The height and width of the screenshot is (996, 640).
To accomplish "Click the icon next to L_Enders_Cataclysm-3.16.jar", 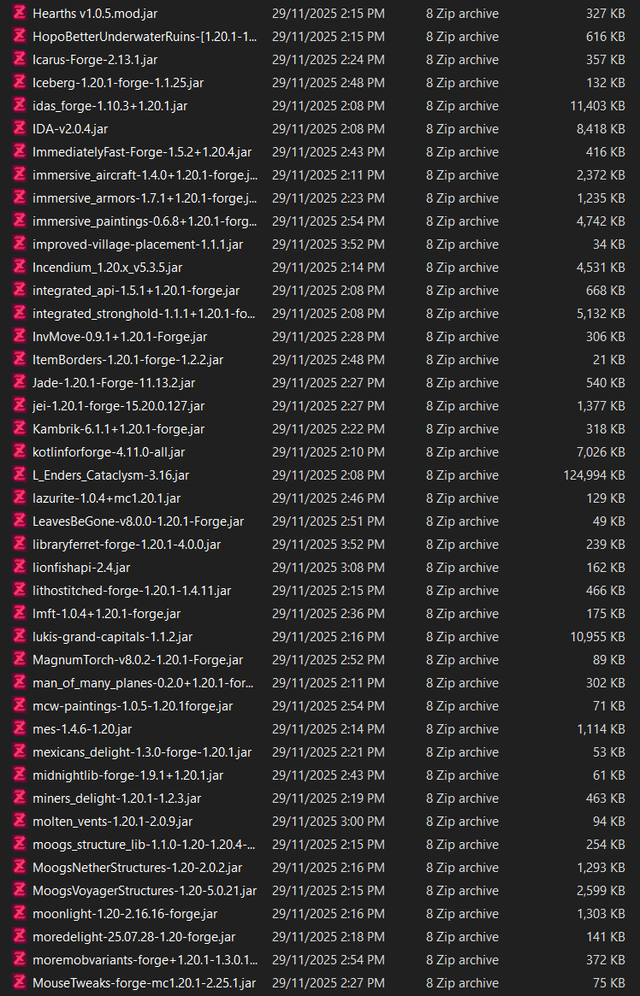I will point(19,476).
